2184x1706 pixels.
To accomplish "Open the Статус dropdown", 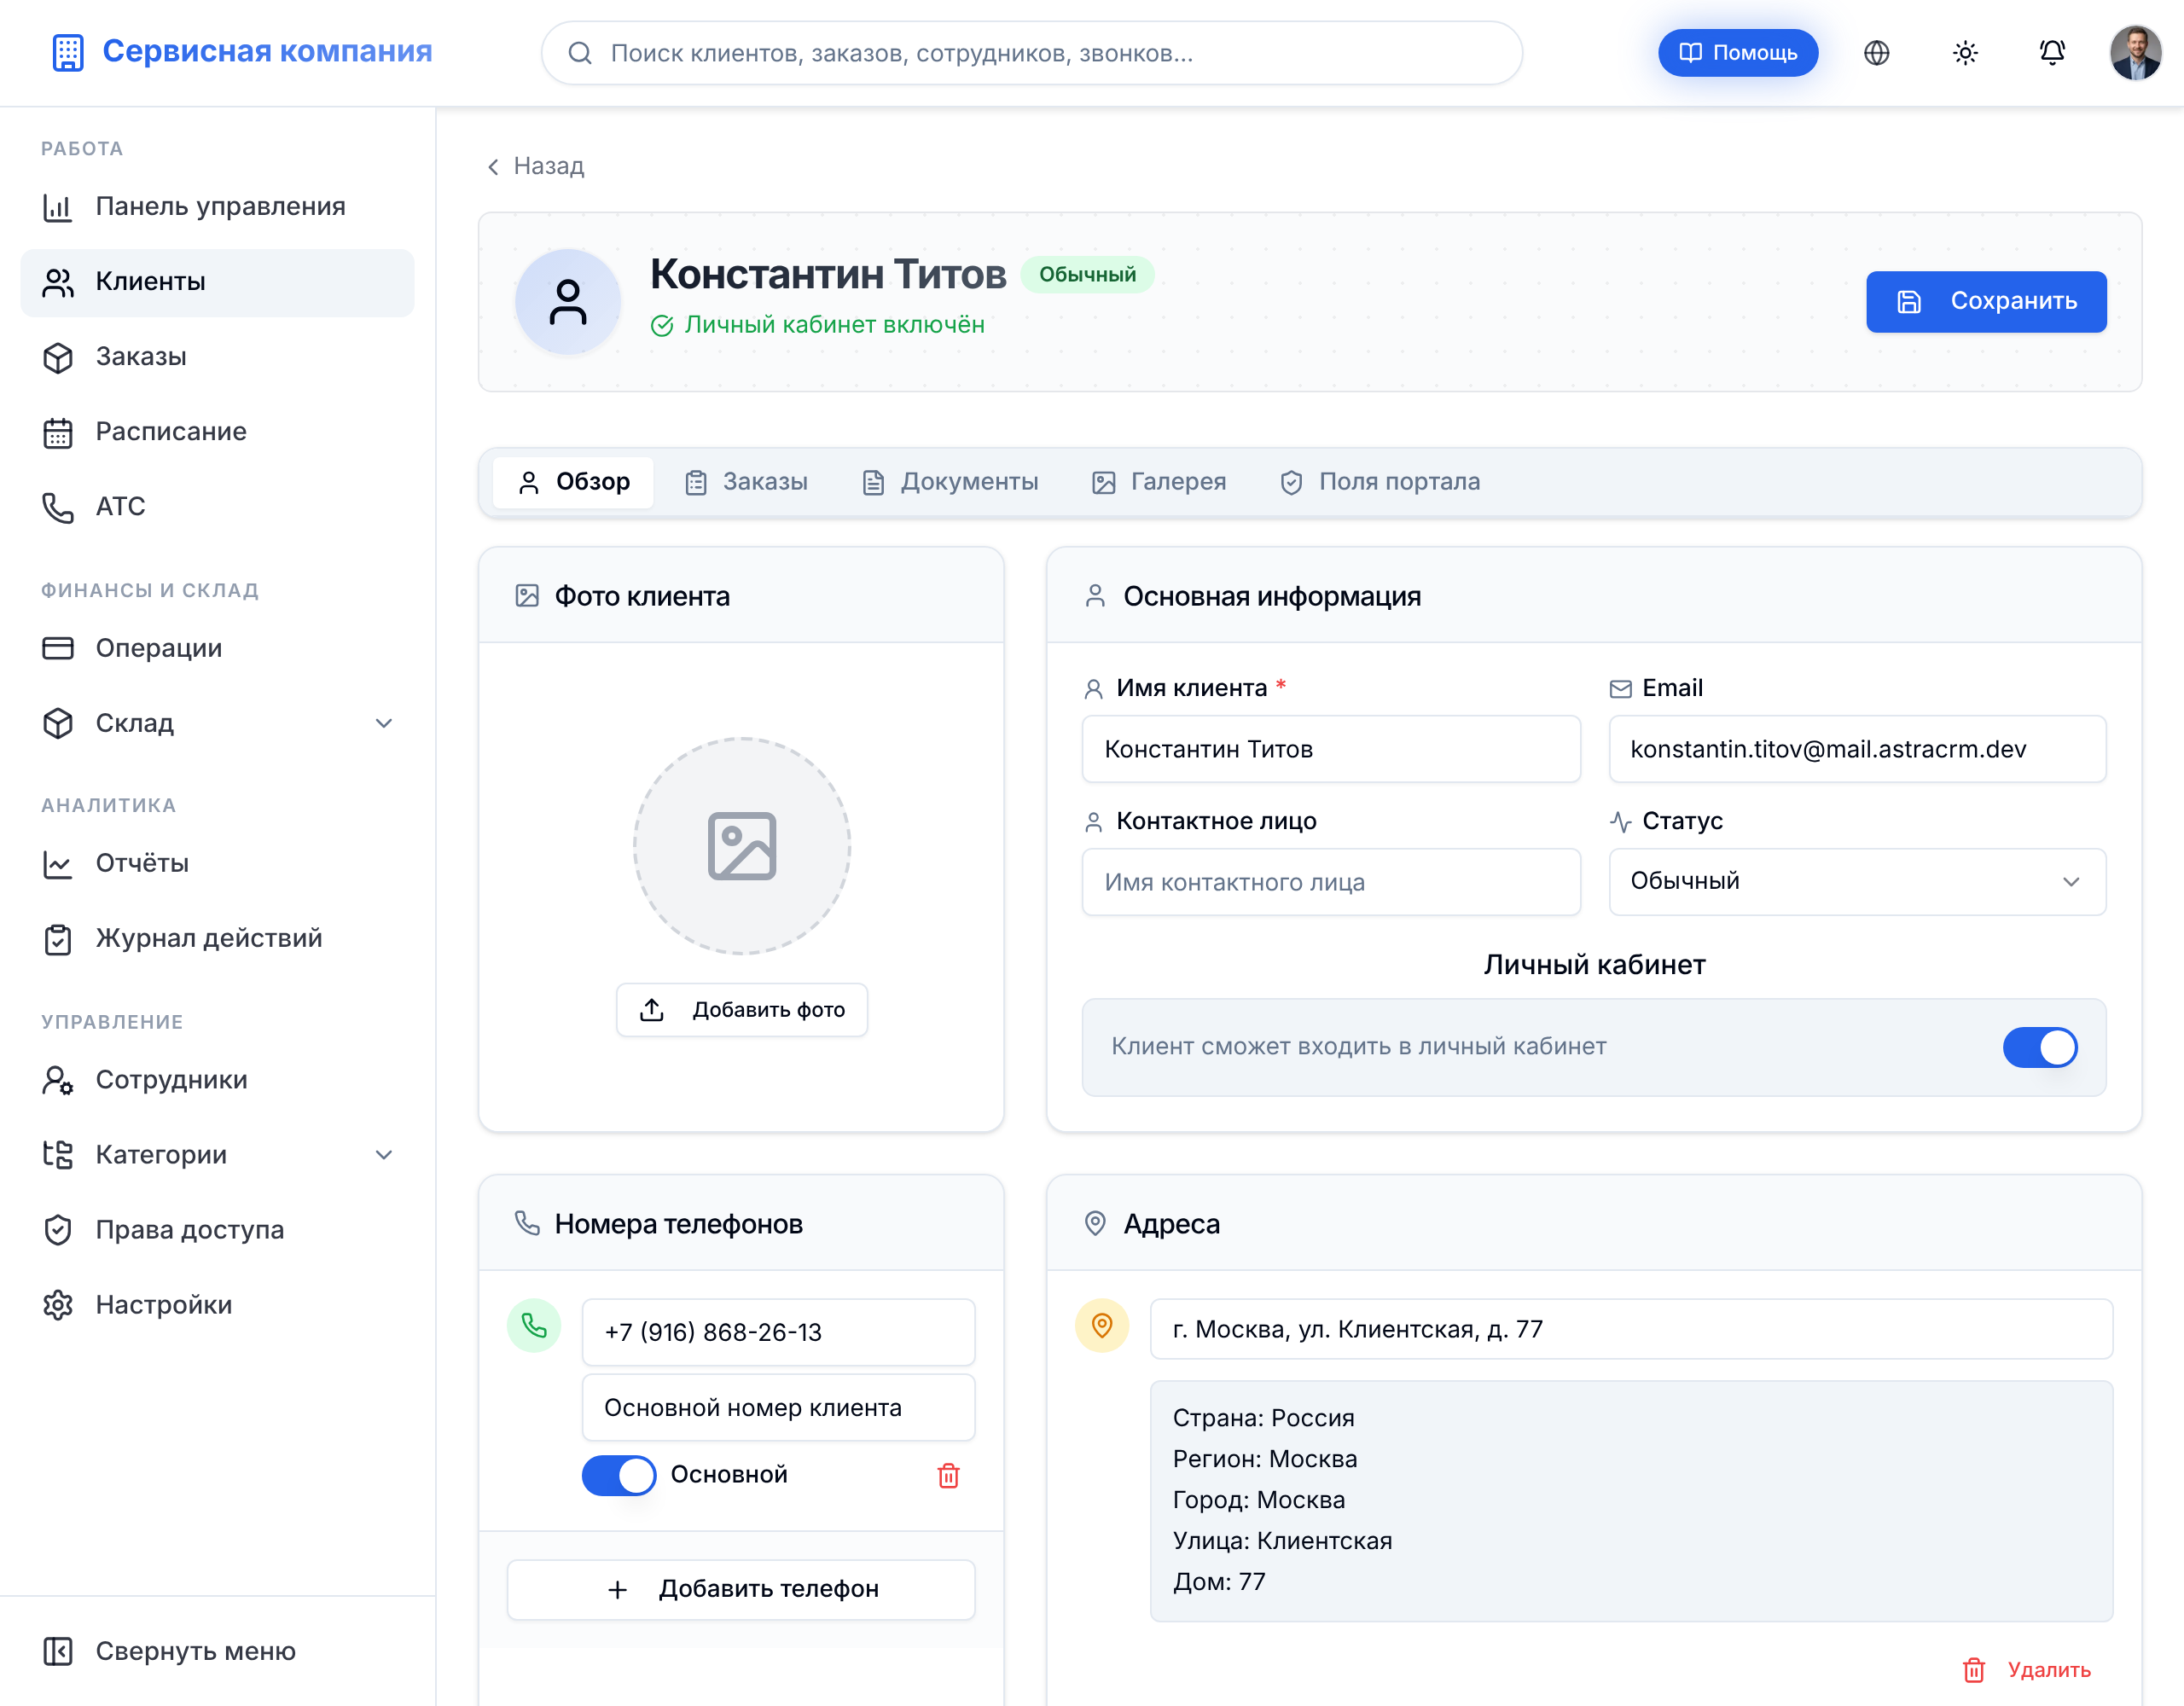I will tap(1857, 882).
